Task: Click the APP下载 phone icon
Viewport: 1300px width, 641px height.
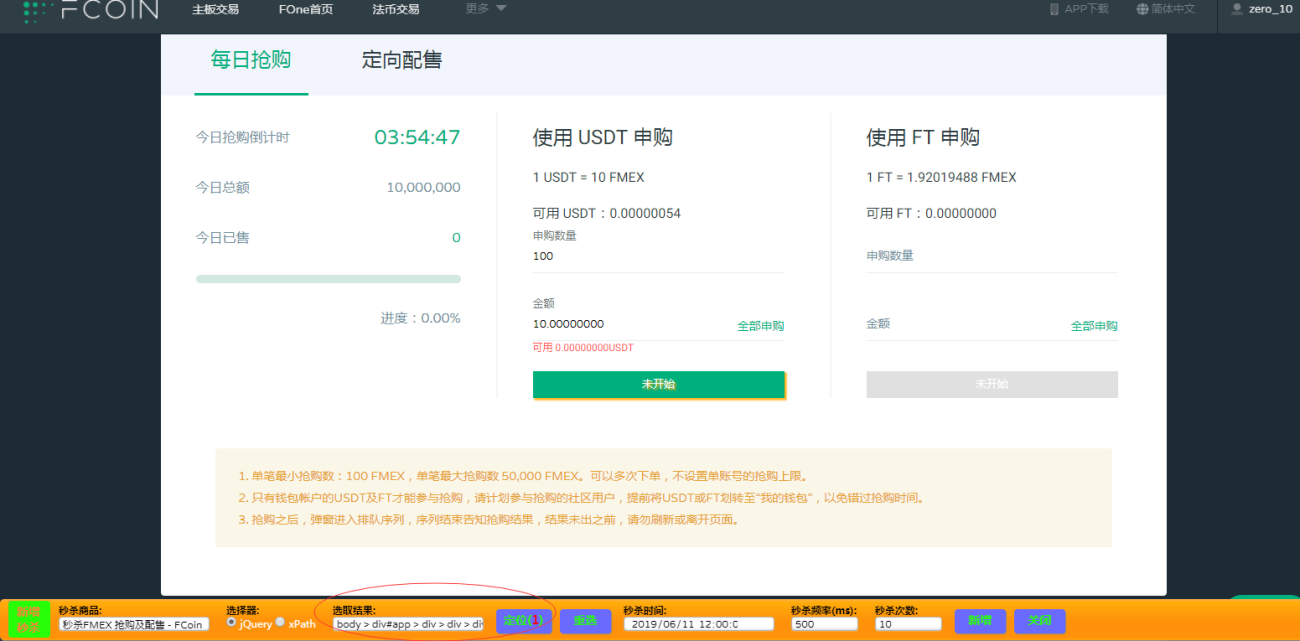Action: [x=1054, y=9]
